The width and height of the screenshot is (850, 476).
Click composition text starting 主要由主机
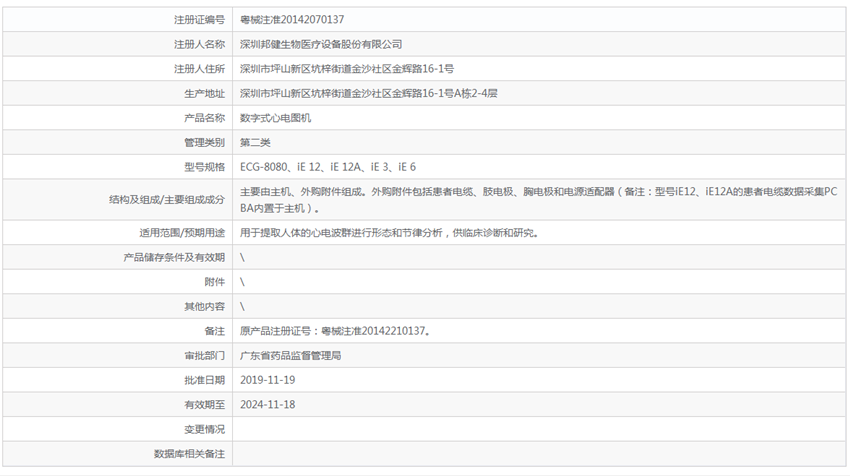click(538, 200)
